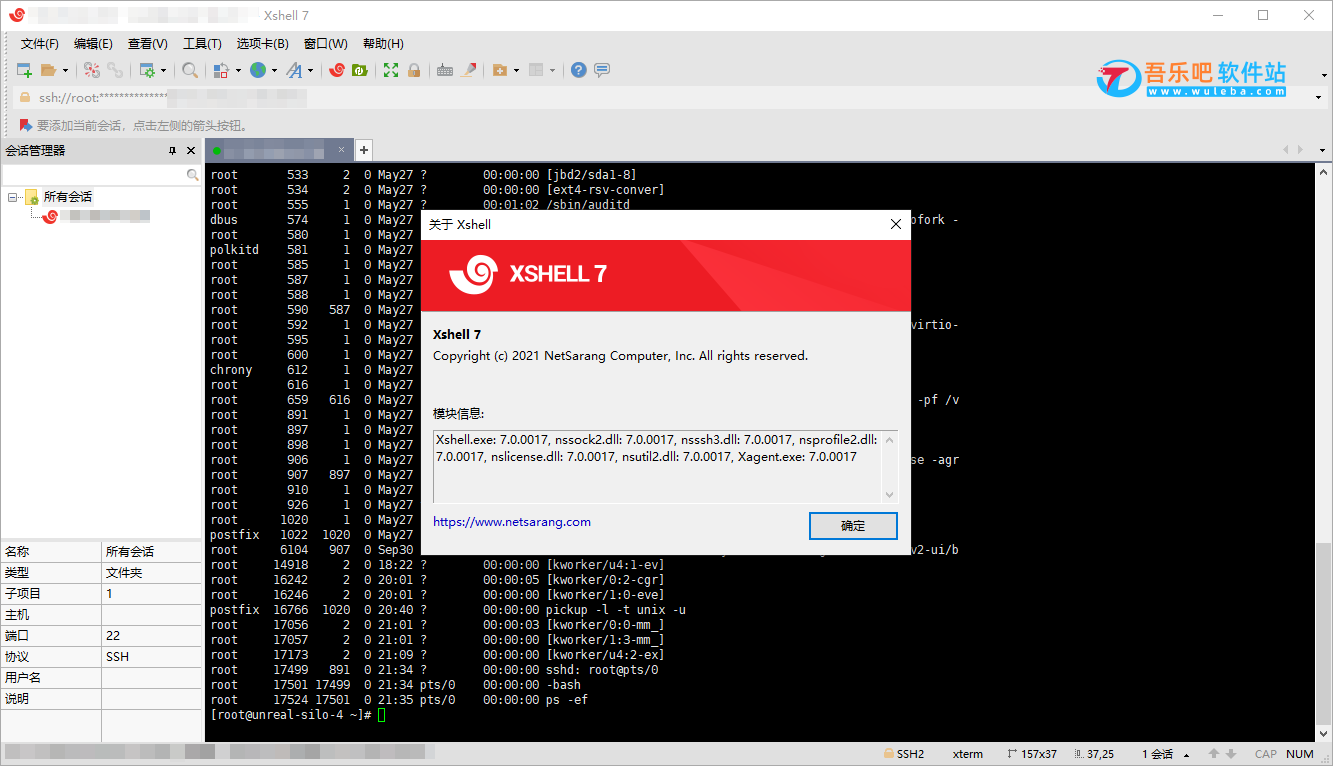The height and width of the screenshot is (766, 1333).
Task: Collapse the 所有会话 tree node
Action: point(13,197)
